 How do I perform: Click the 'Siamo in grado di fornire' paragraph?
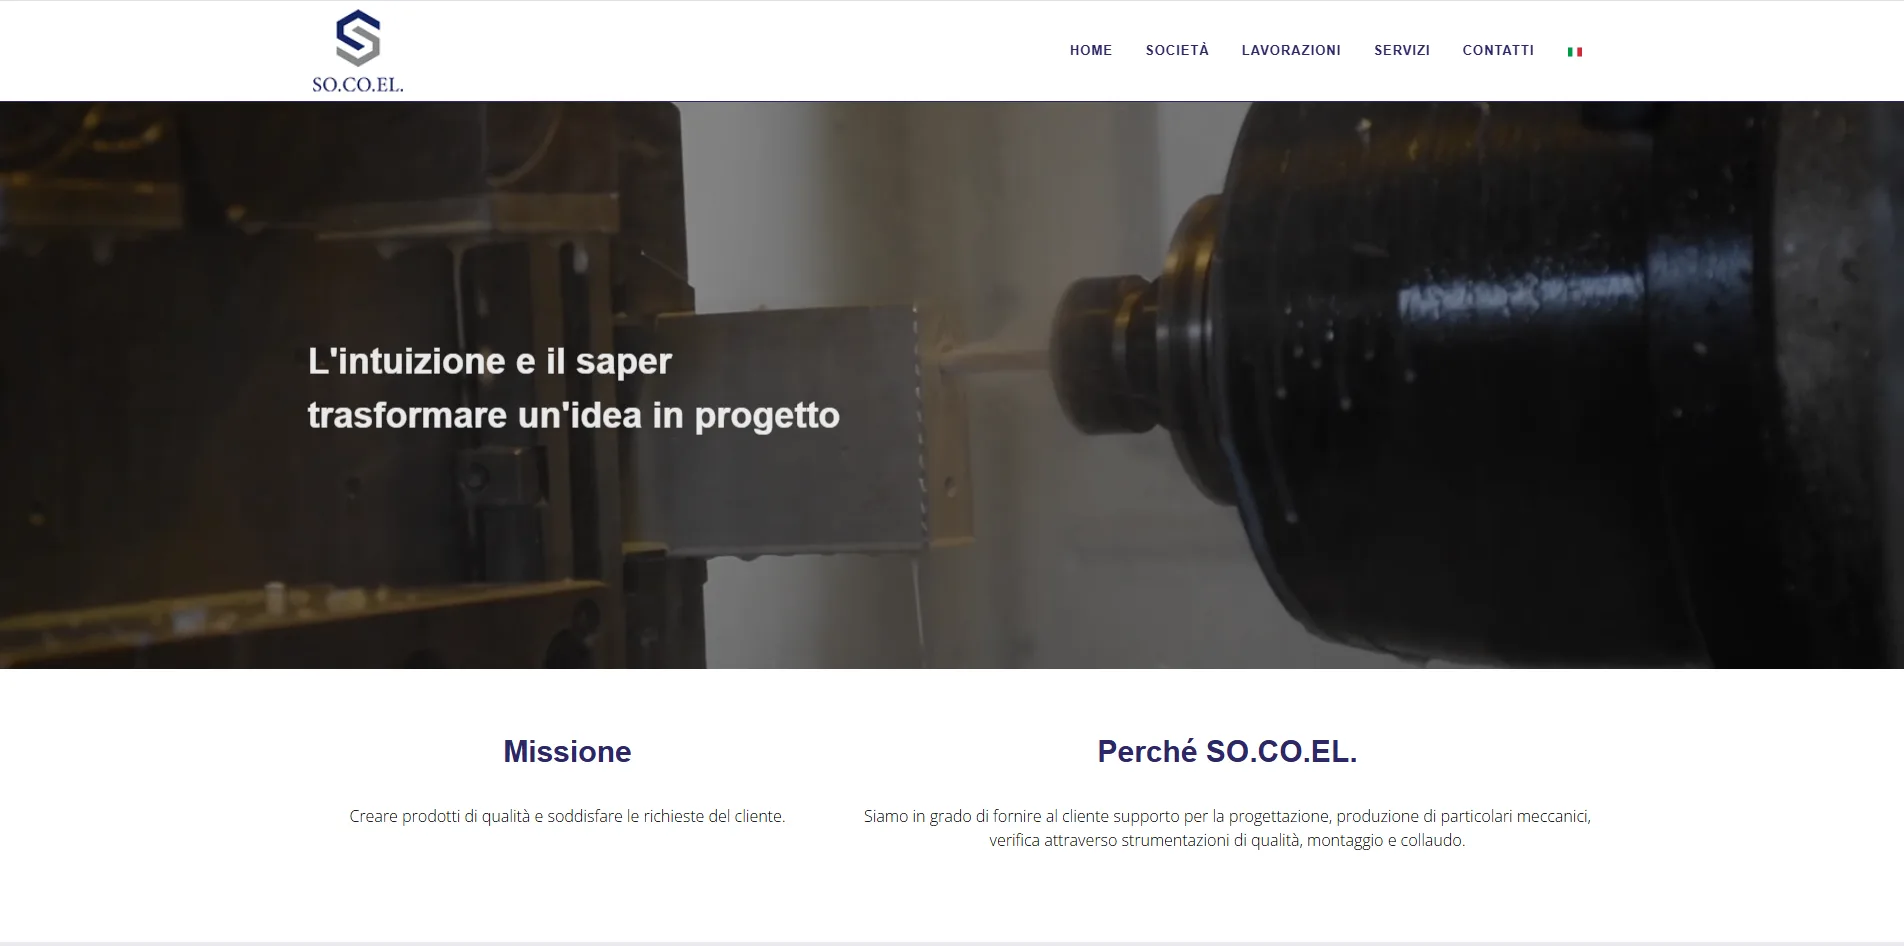click(1227, 828)
